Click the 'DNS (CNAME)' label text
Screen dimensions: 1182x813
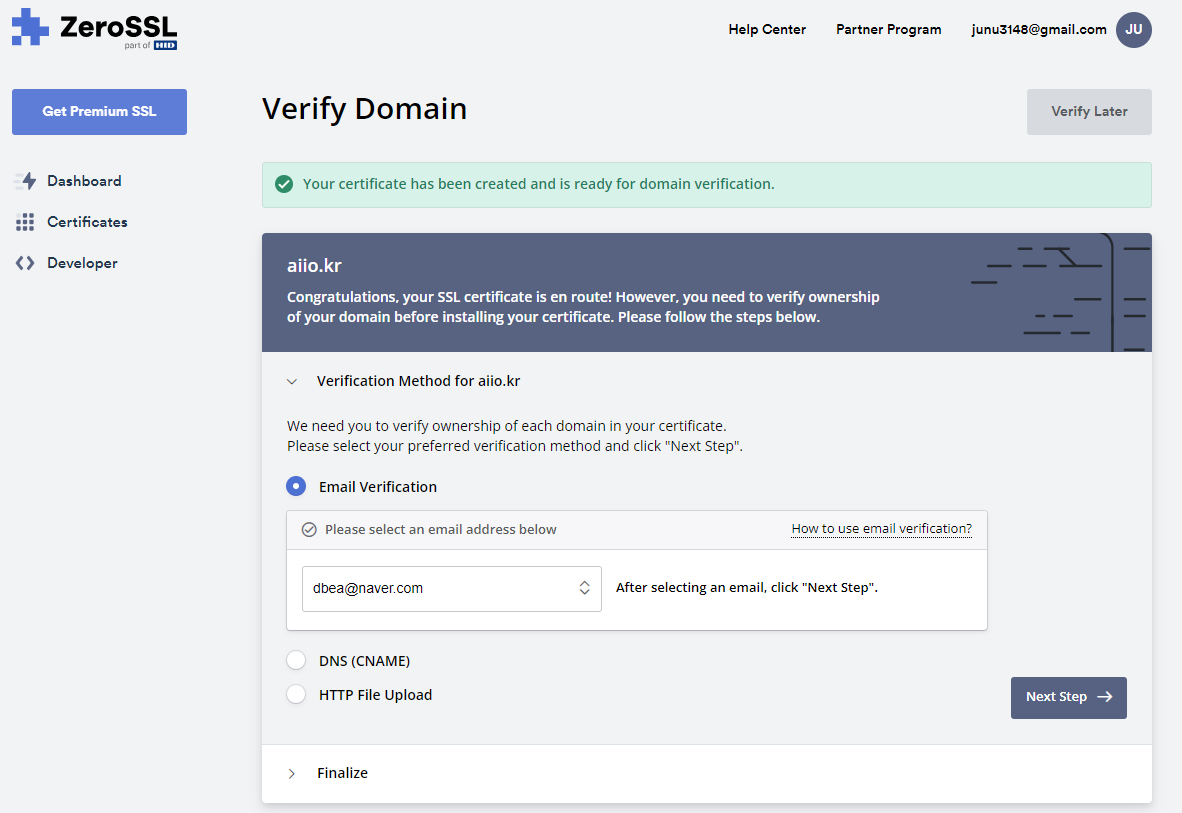click(x=364, y=661)
